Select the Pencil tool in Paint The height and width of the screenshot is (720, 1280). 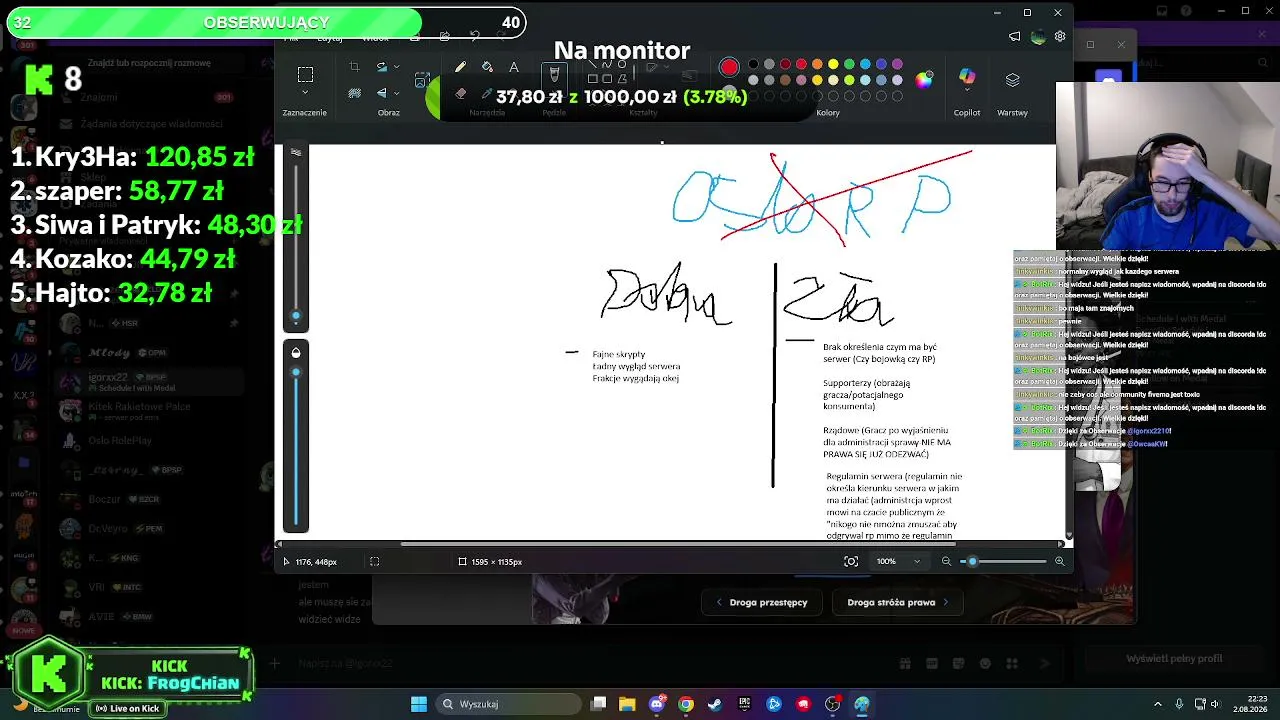460,68
